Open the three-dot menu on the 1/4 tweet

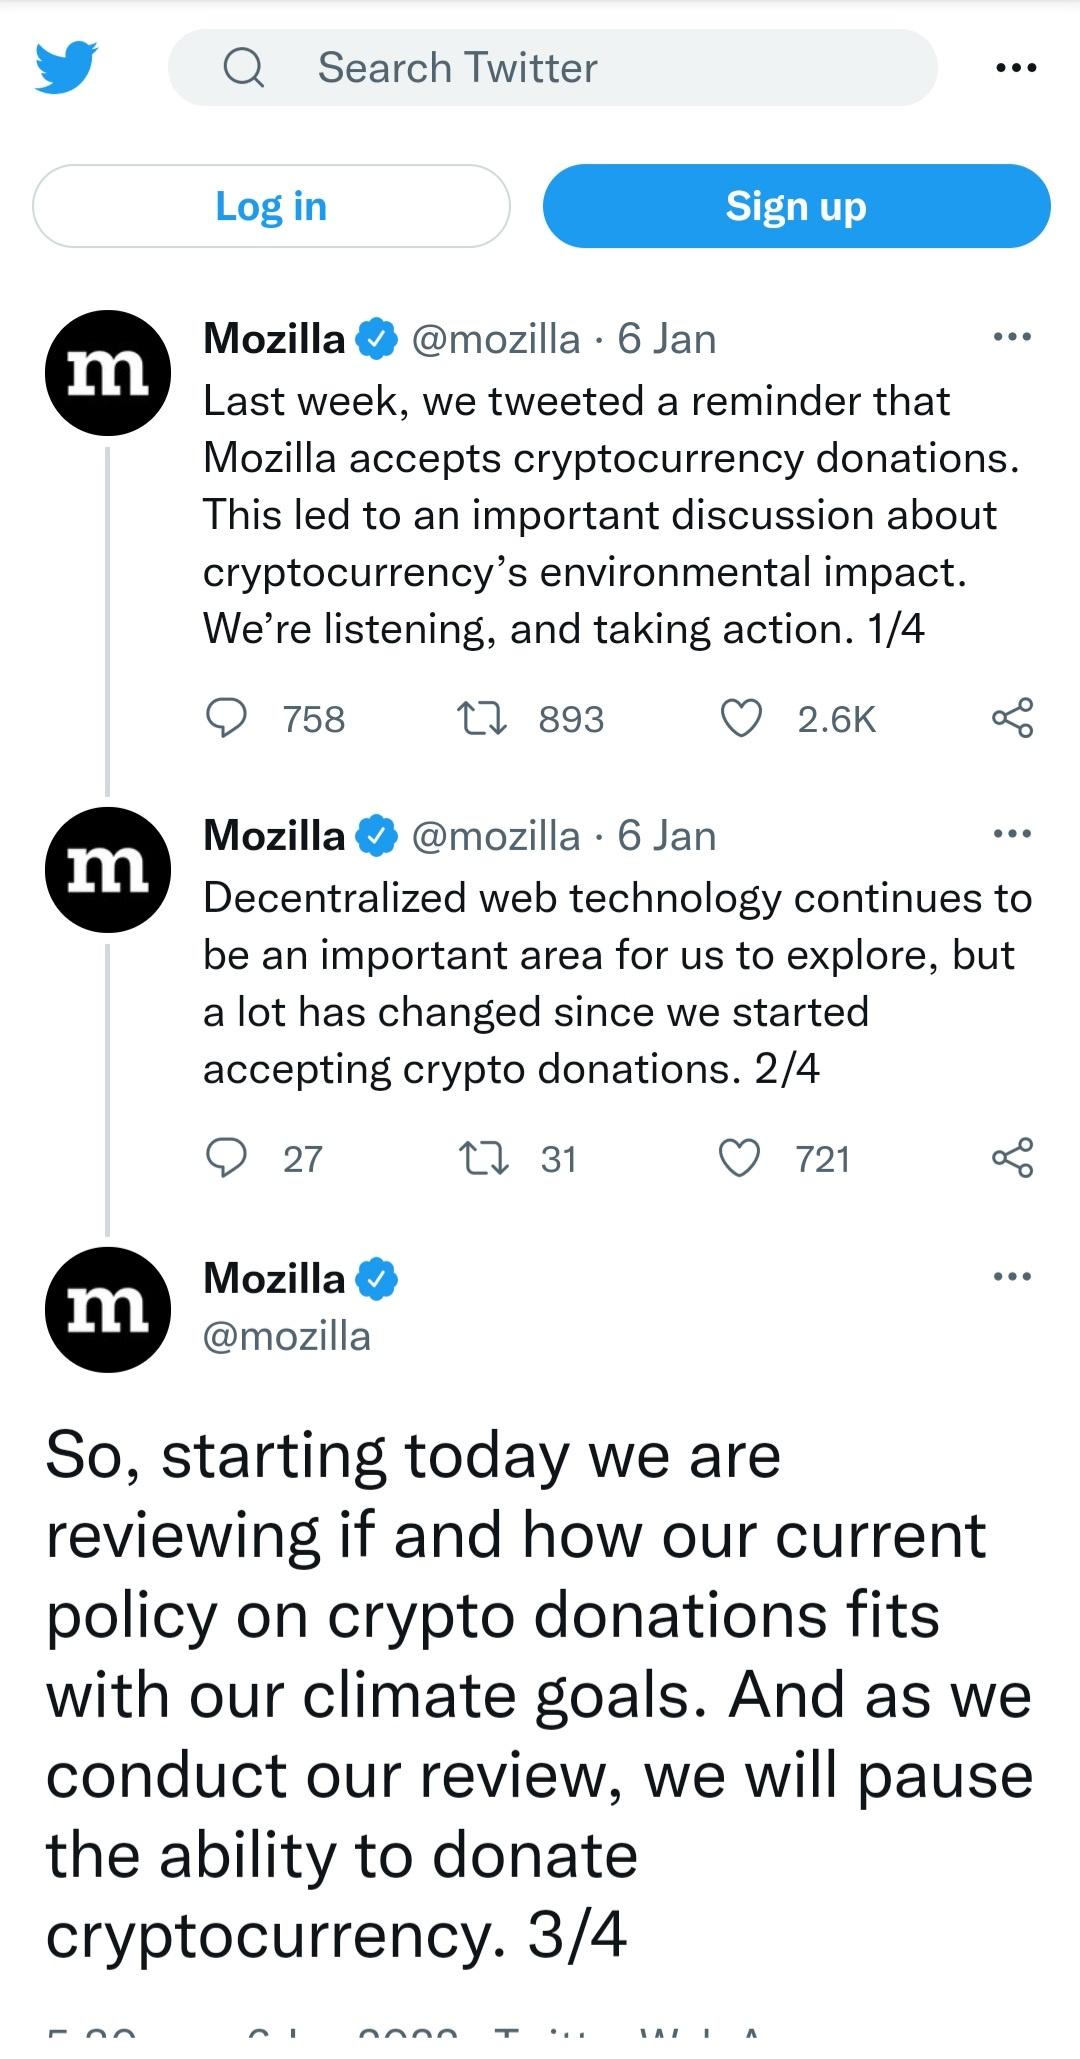[1012, 337]
